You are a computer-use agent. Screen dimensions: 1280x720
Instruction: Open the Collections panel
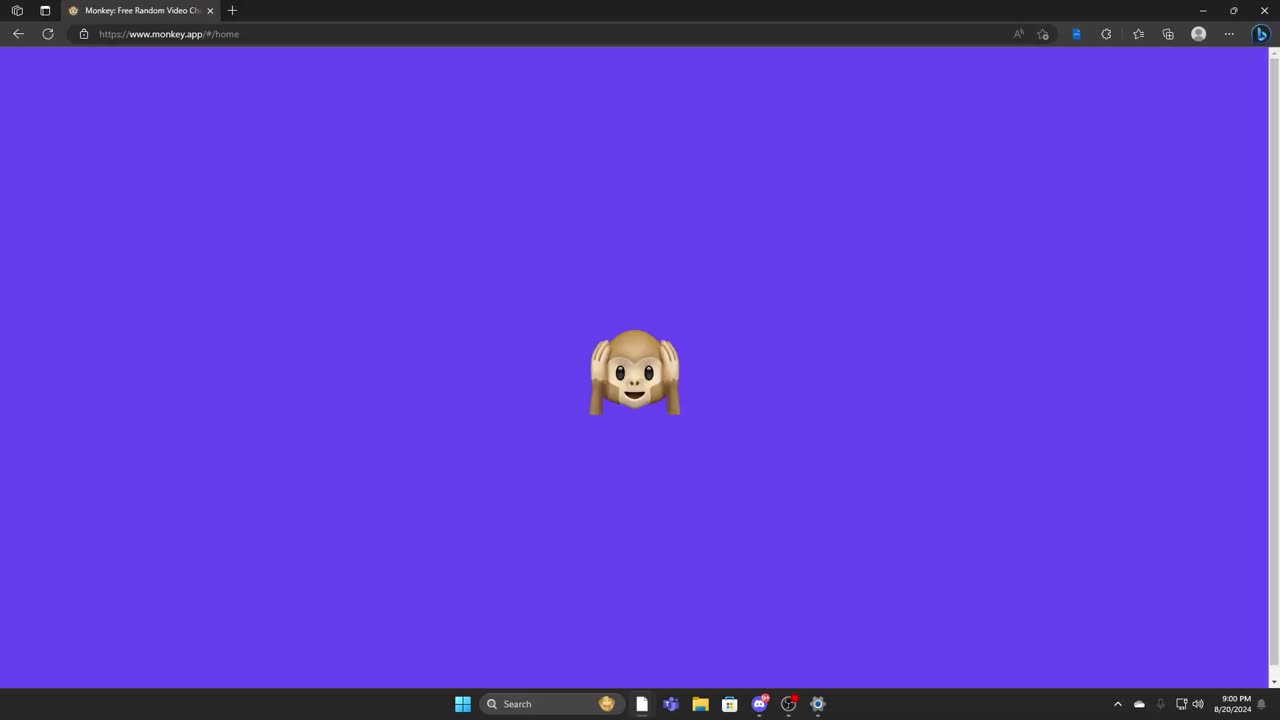click(1168, 34)
